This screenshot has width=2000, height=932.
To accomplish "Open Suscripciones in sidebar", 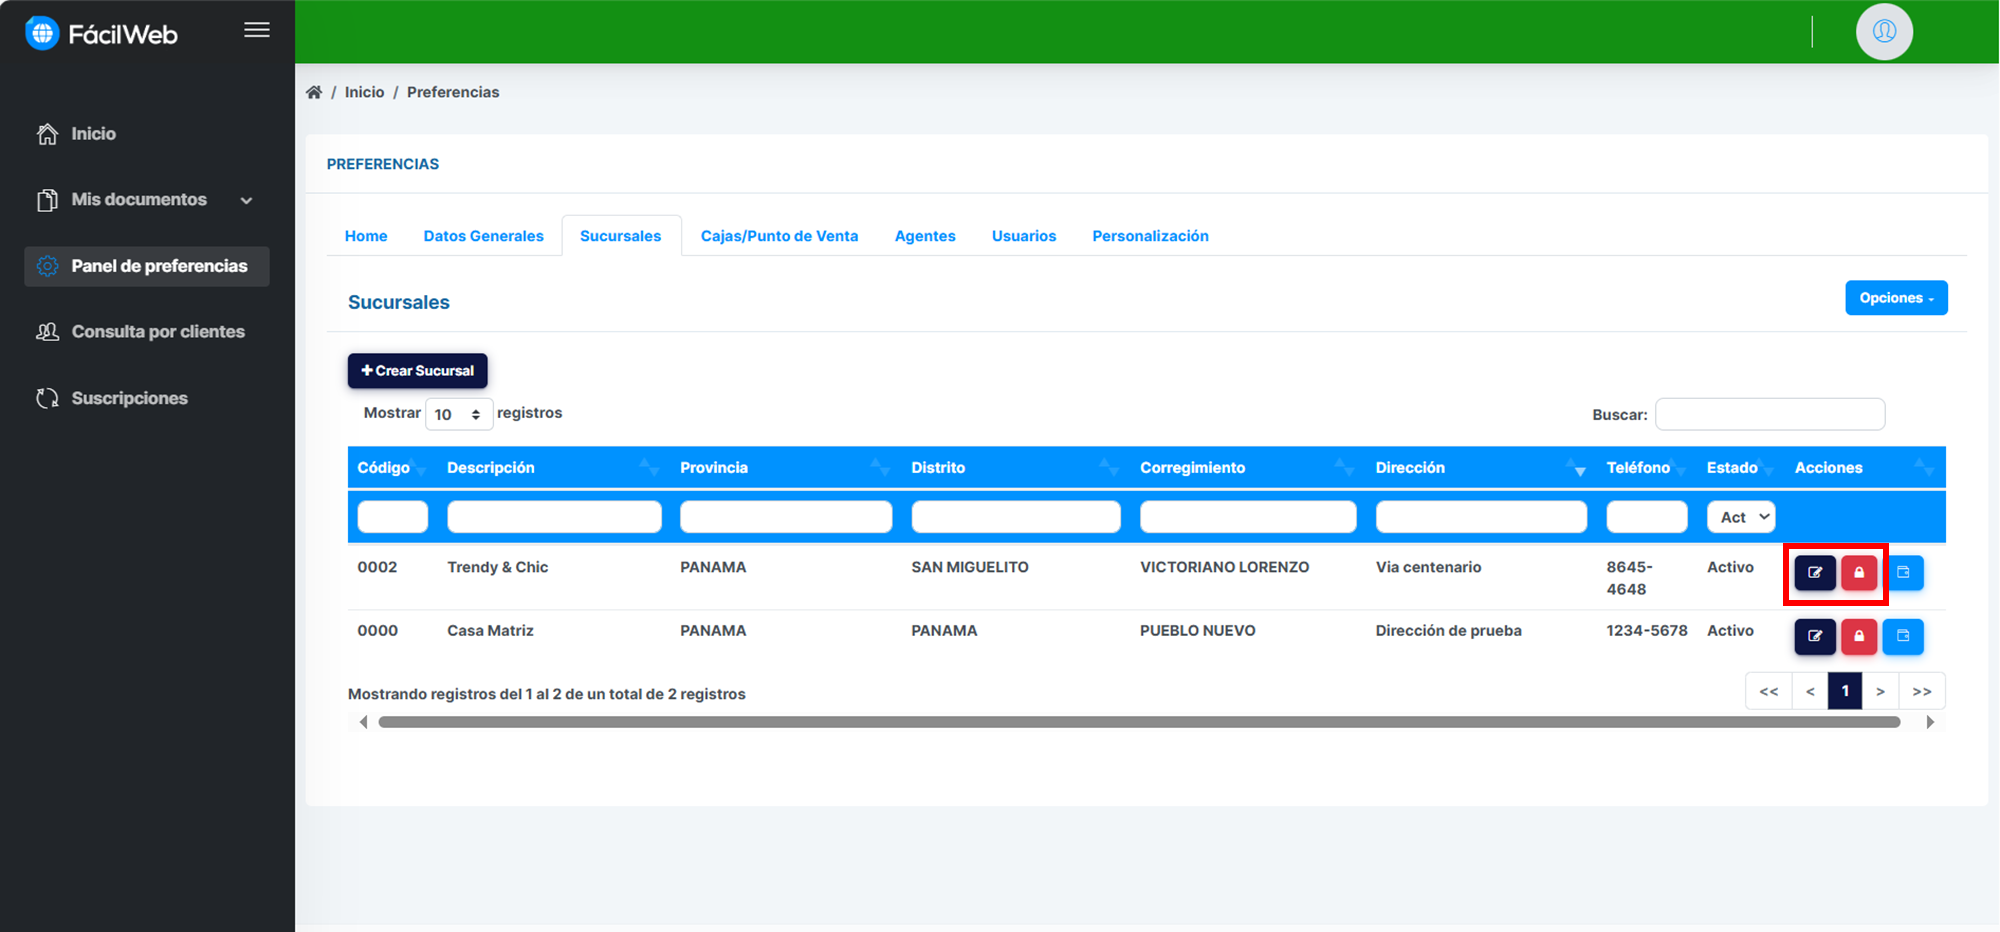I will (147, 398).
